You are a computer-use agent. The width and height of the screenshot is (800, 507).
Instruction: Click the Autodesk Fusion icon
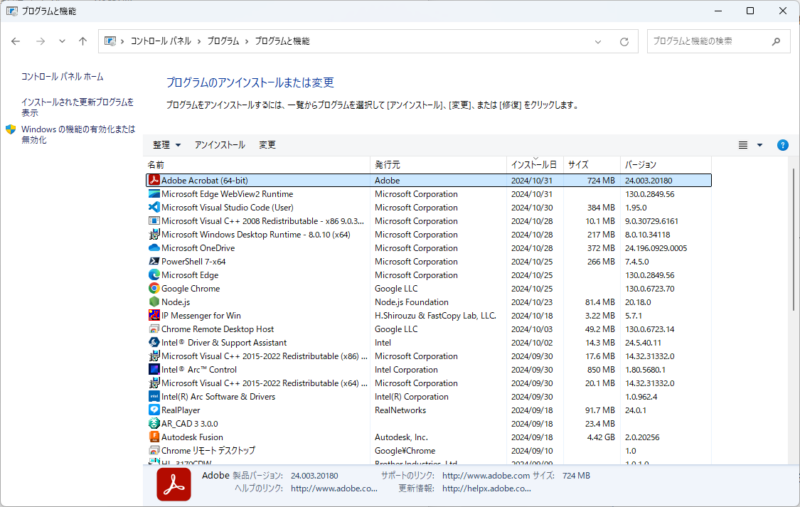pos(154,437)
